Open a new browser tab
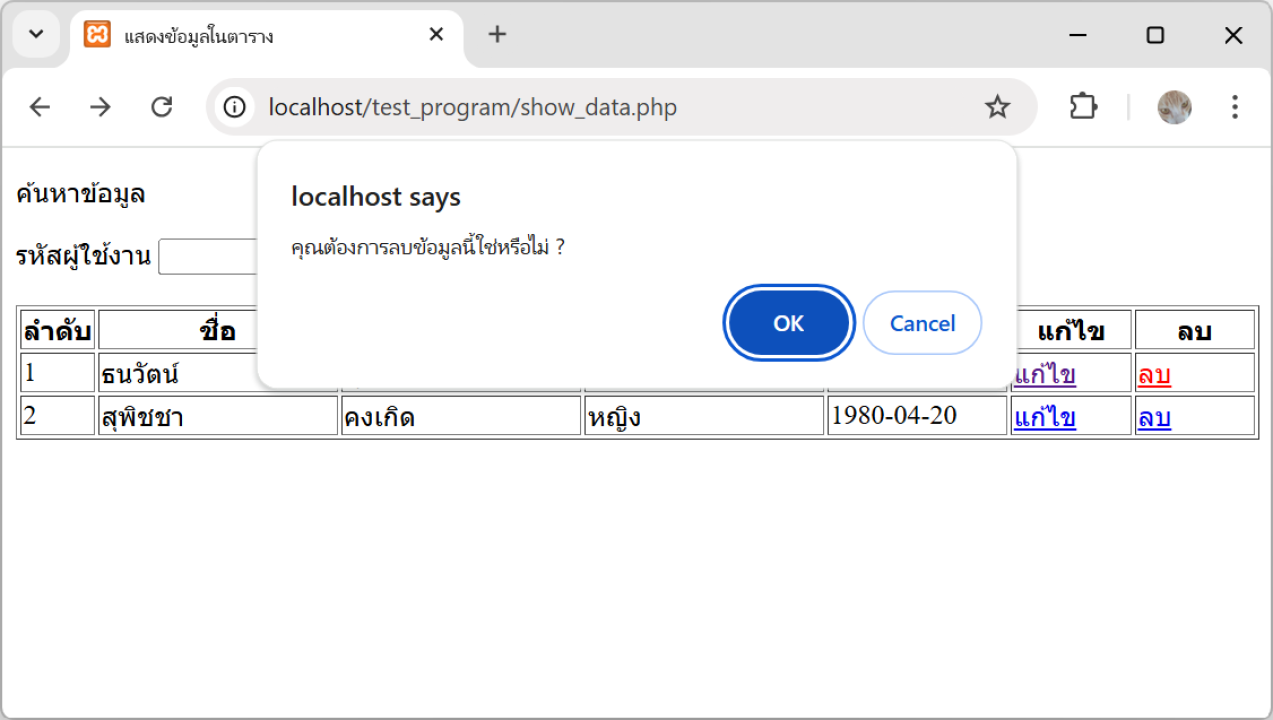The height and width of the screenshot is (720, 1273). 497,35
